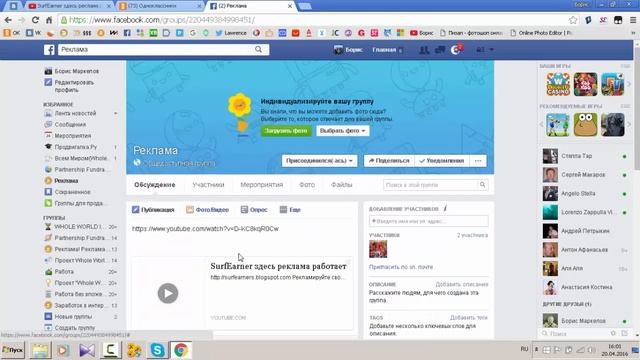This screenshot has width=640, height=360.
Task: Open messages icon in header
Action: point(440,50)
